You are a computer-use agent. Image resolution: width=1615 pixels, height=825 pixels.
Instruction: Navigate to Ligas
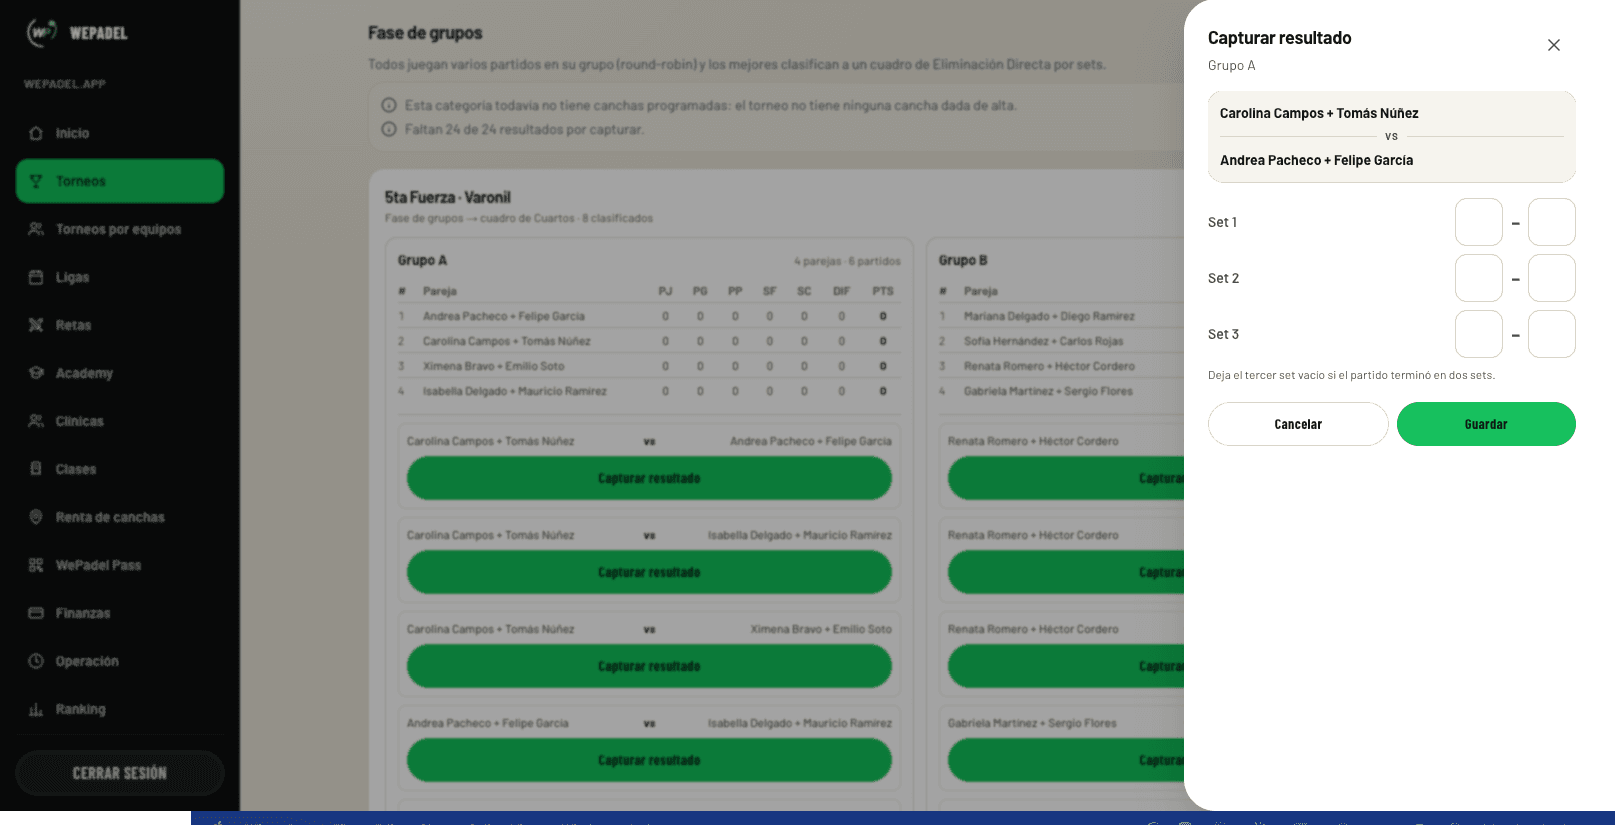120,277
